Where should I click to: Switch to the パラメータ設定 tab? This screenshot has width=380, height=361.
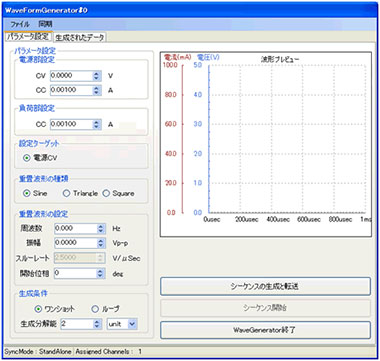[x=28, y=37]
